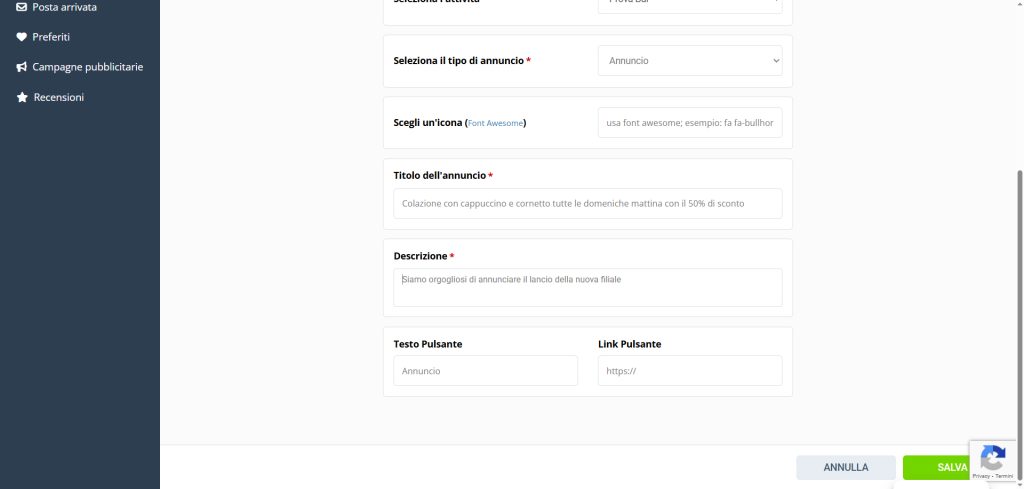Go to Preferiti in the sidebar

point(51,37)
